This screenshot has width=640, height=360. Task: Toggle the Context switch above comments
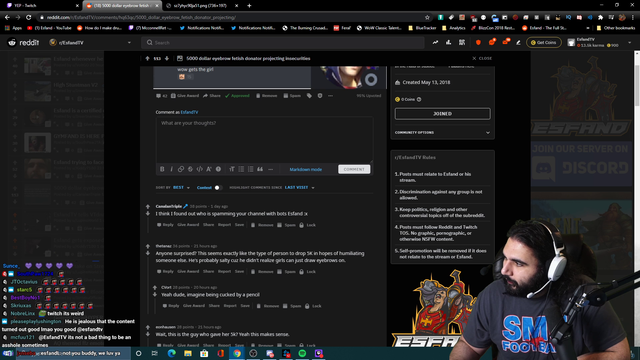tap(218, 188)
